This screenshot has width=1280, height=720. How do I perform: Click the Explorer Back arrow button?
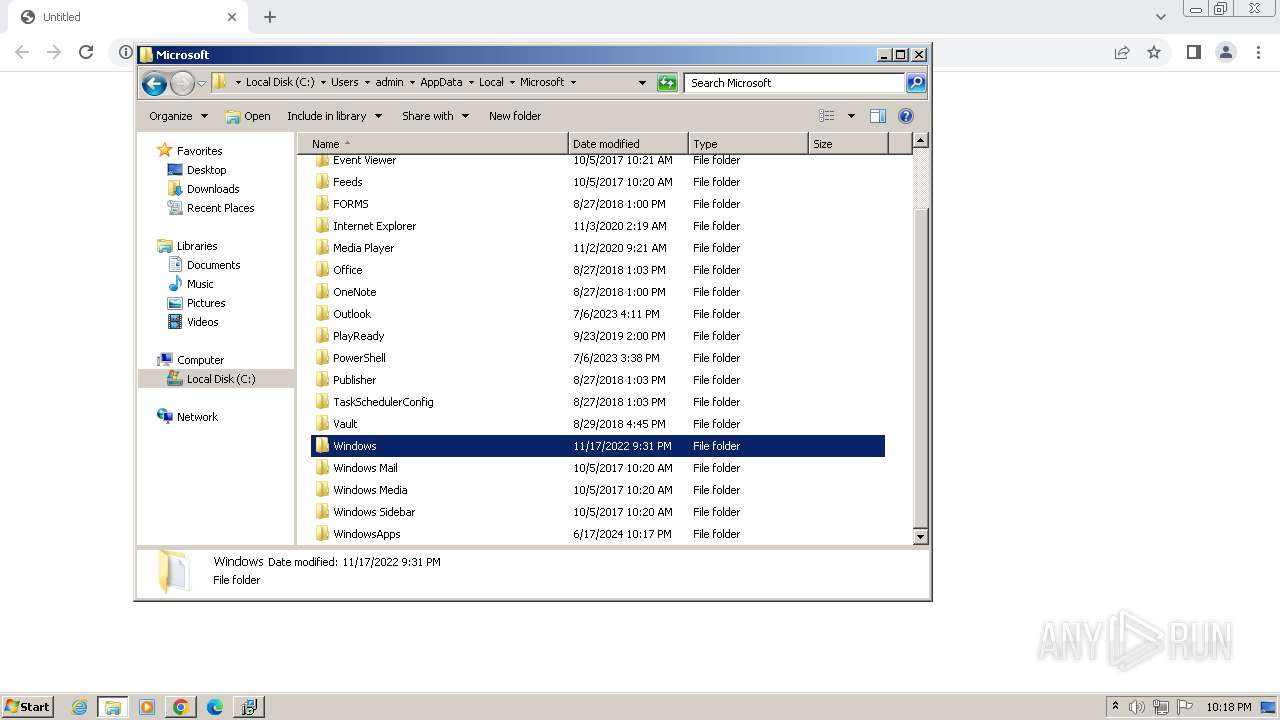pos(154,83)
